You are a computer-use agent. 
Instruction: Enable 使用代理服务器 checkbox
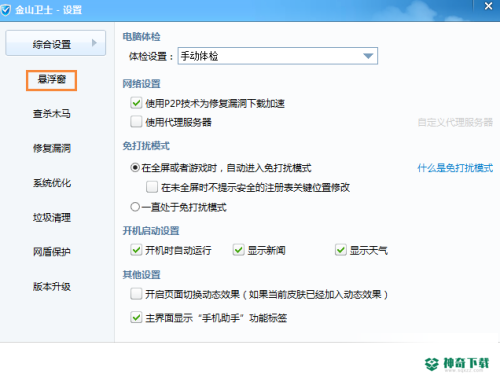click(136, 122)
